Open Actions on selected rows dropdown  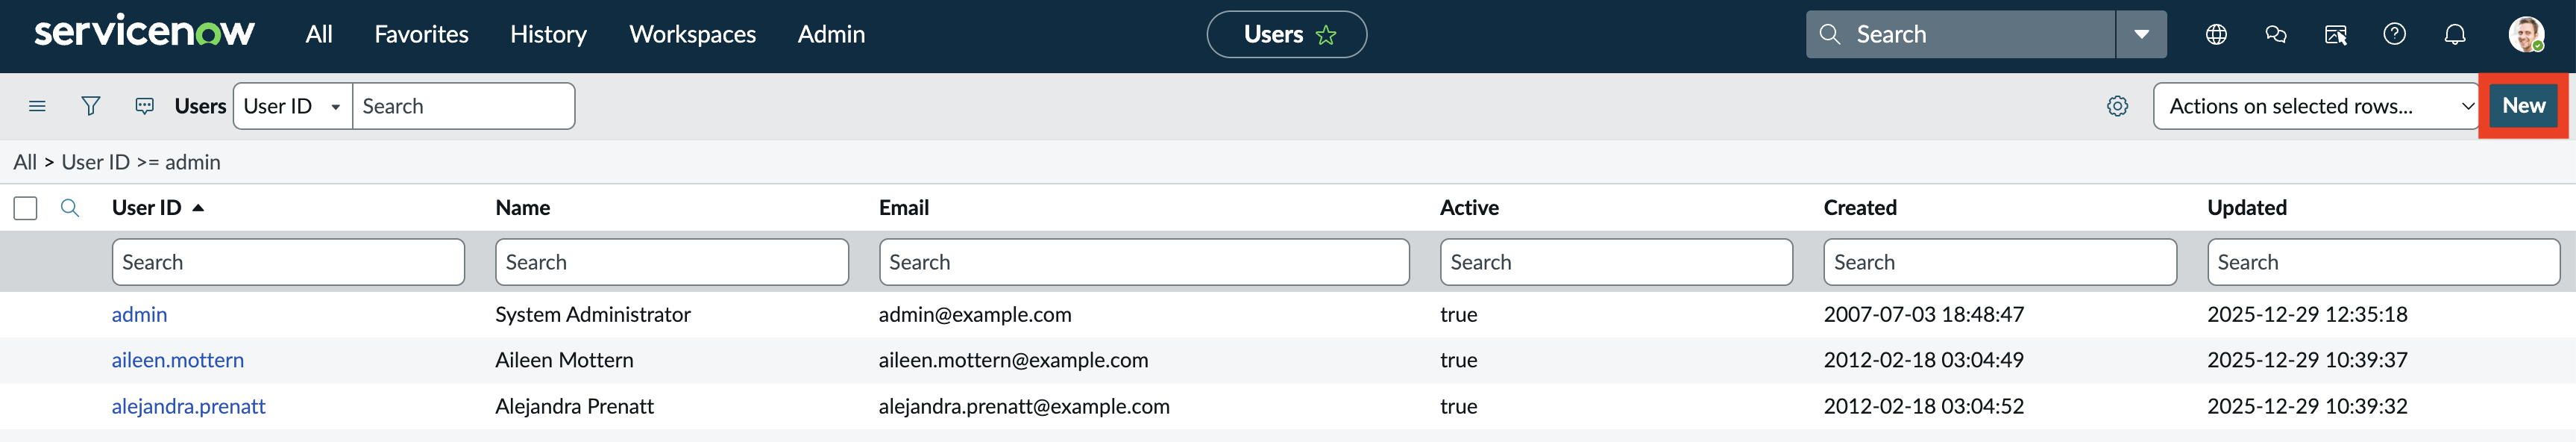pos(2315,106)
